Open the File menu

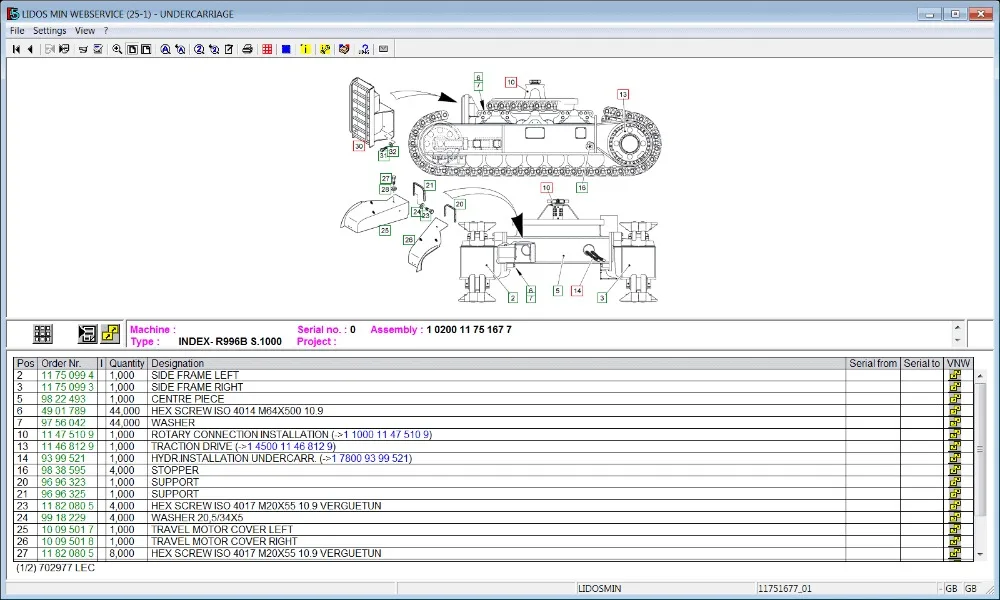point(17,31)
